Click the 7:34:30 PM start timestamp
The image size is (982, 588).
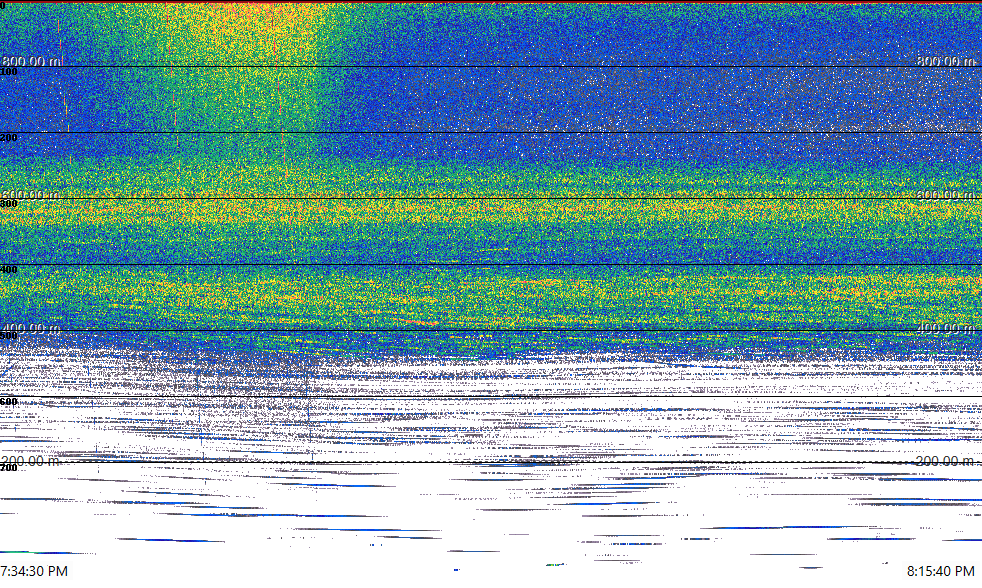coord(34,571)
